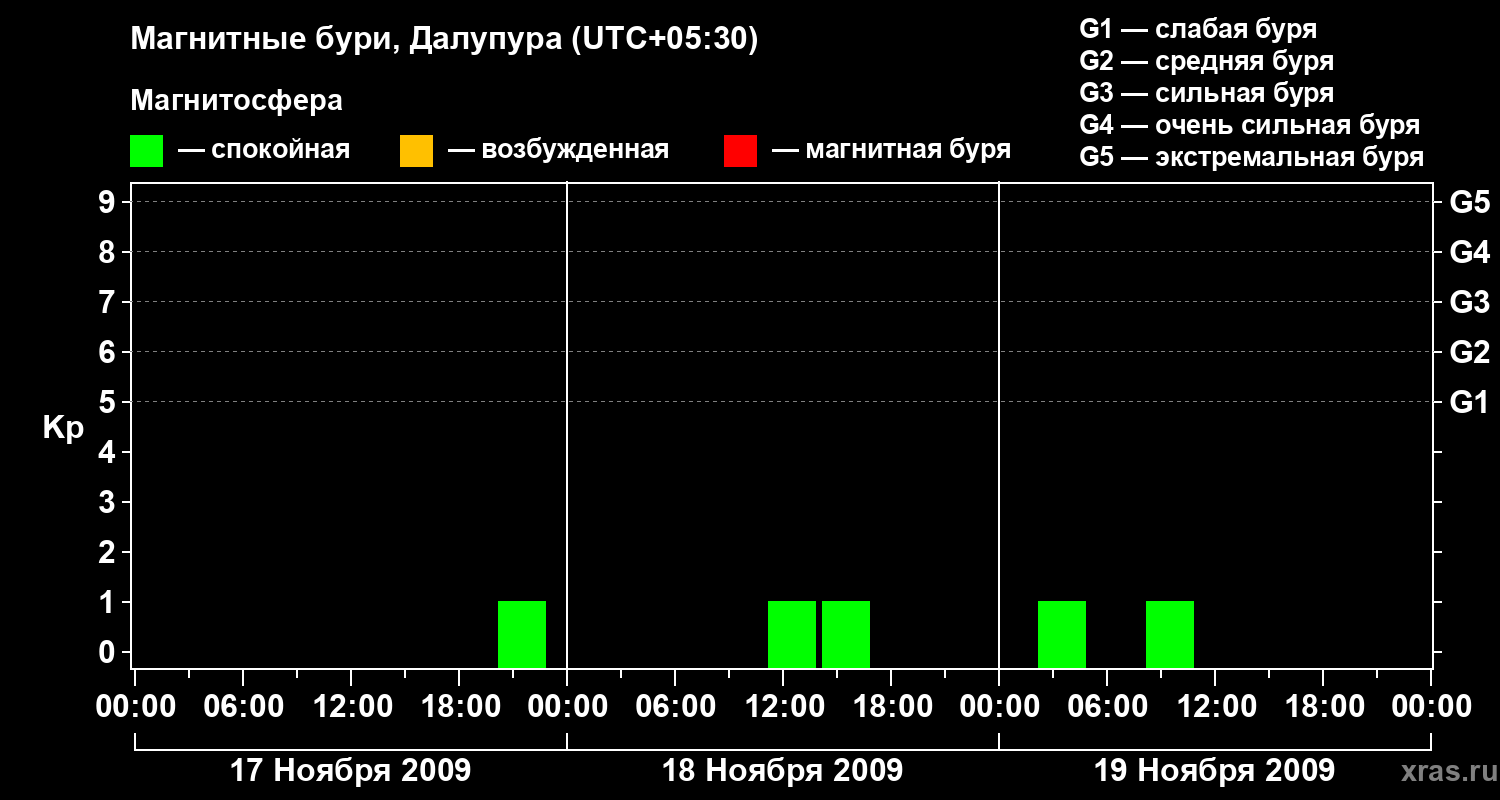Select the green Kp bar on 17 Ноября
The width and height of the screenshot is (1500, 800).
522,634
